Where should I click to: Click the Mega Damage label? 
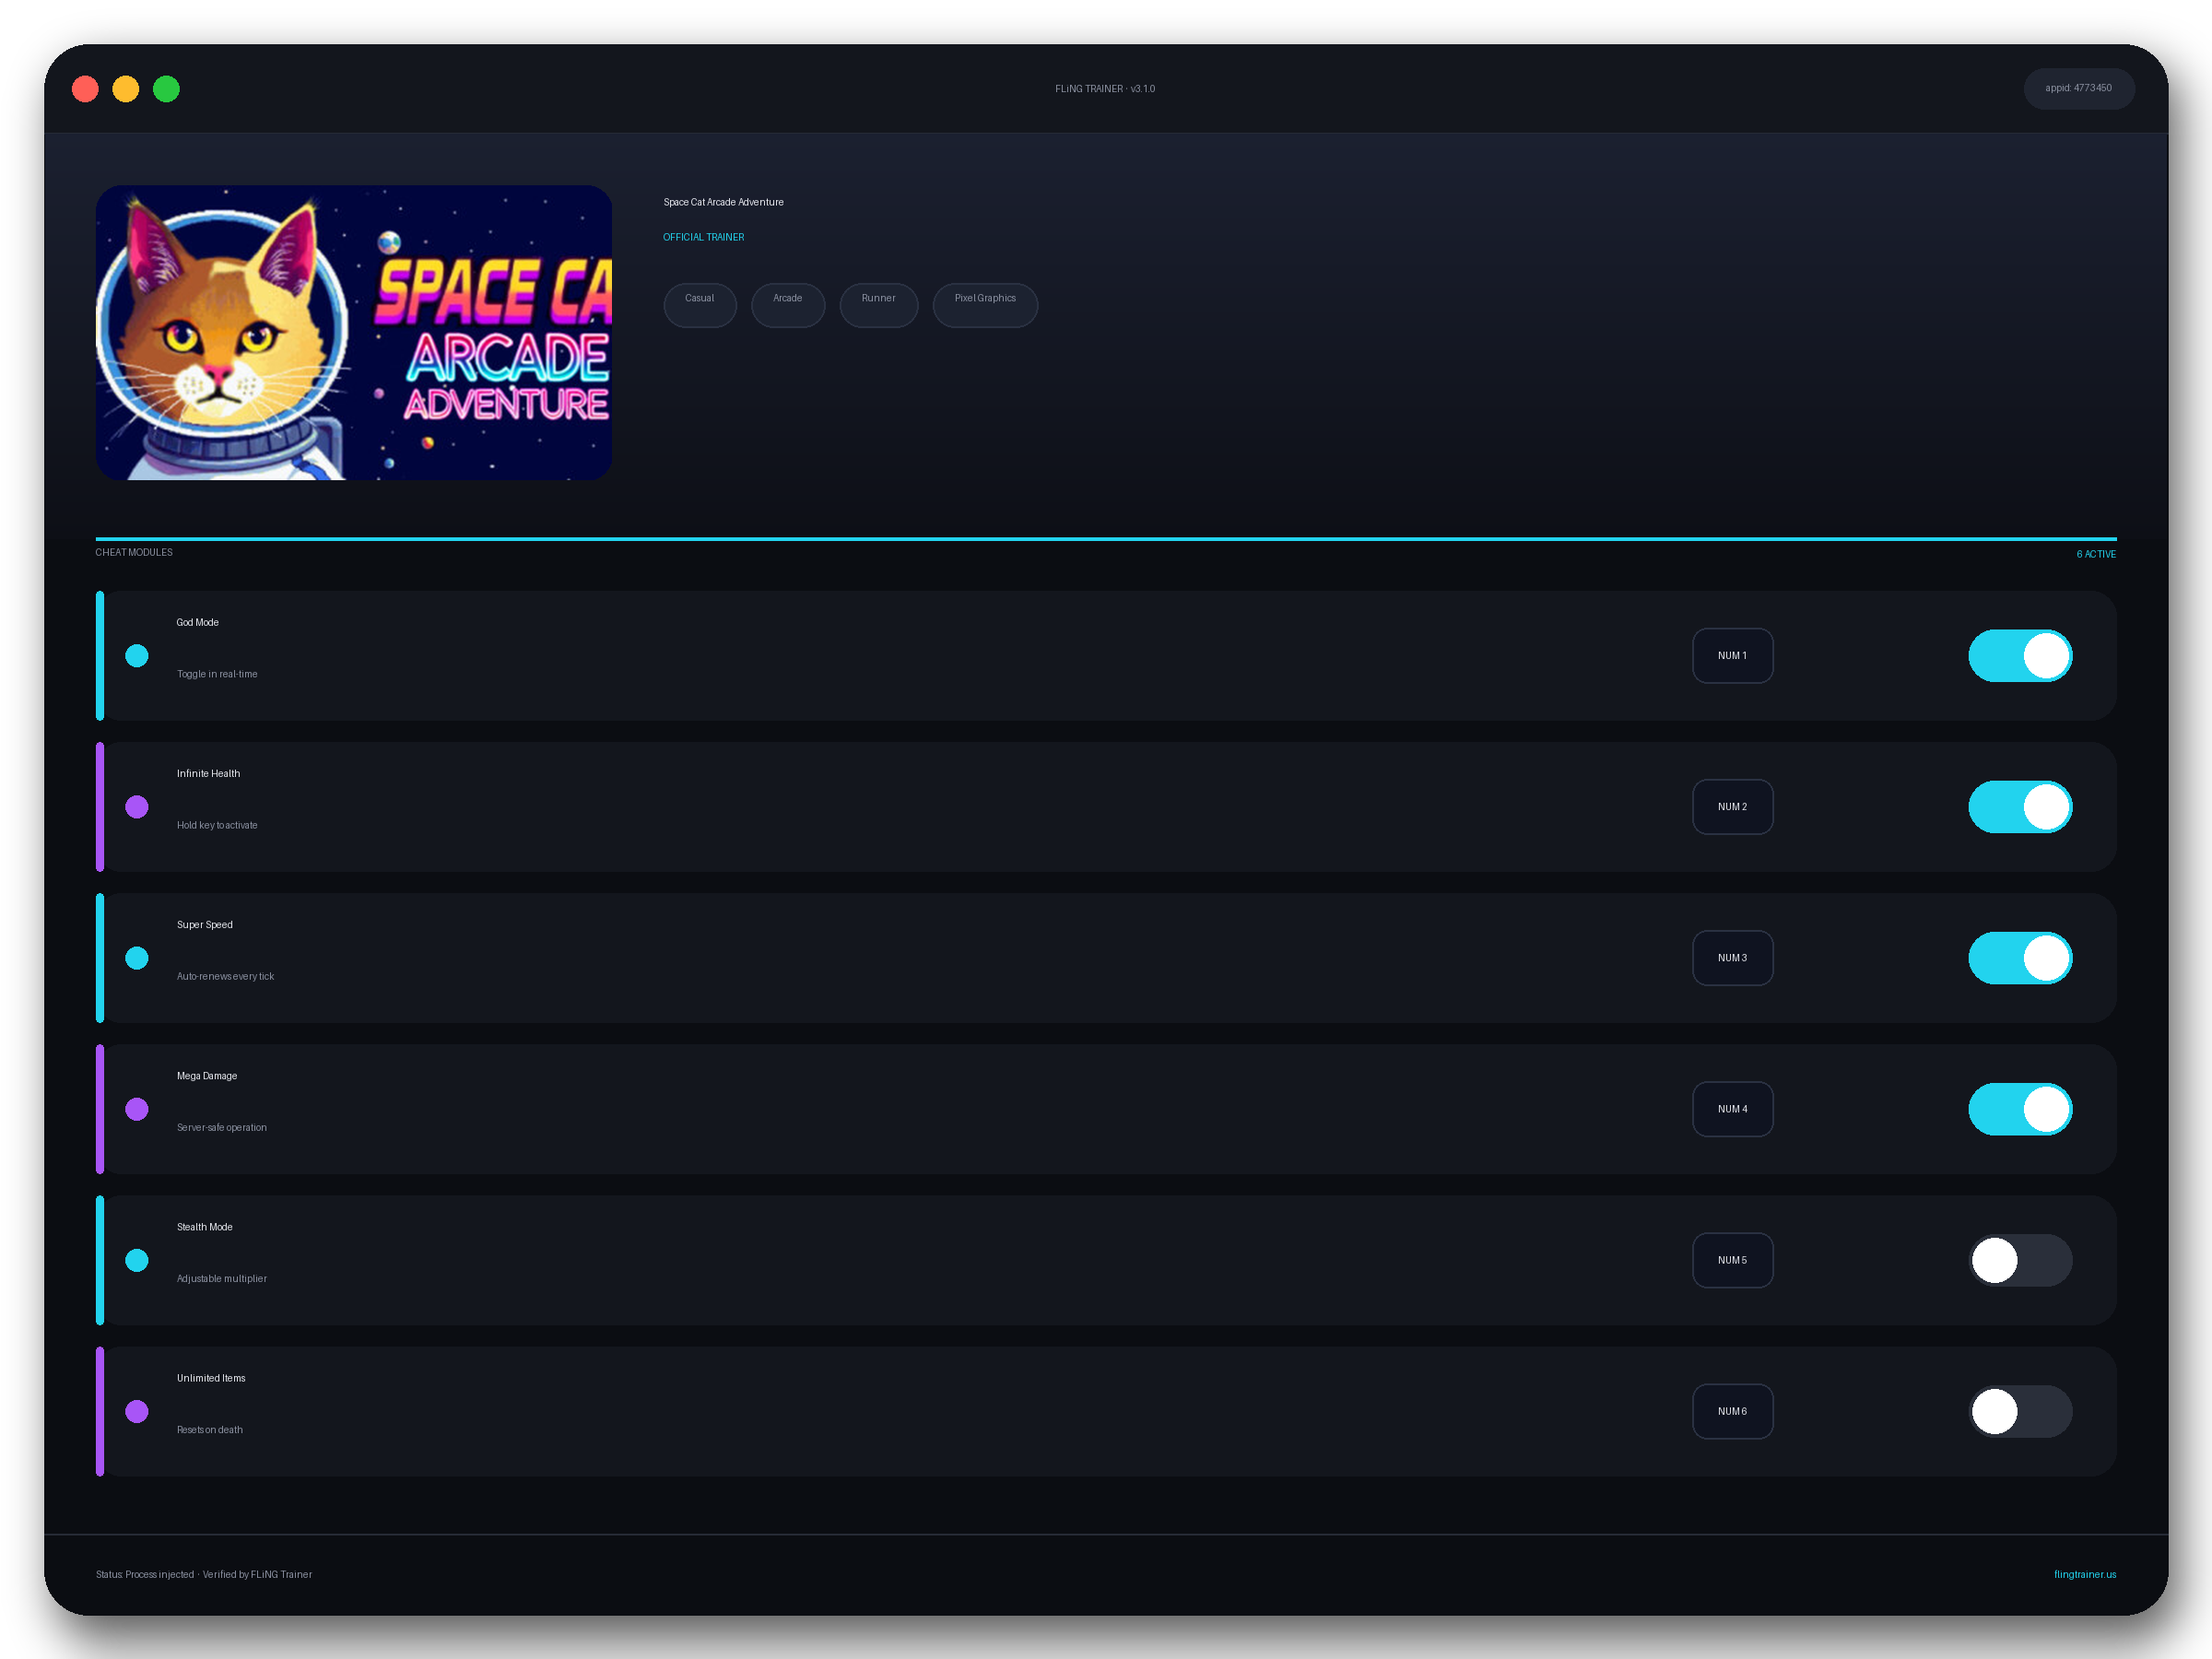pyautogui.click(x=207, y=1076)
